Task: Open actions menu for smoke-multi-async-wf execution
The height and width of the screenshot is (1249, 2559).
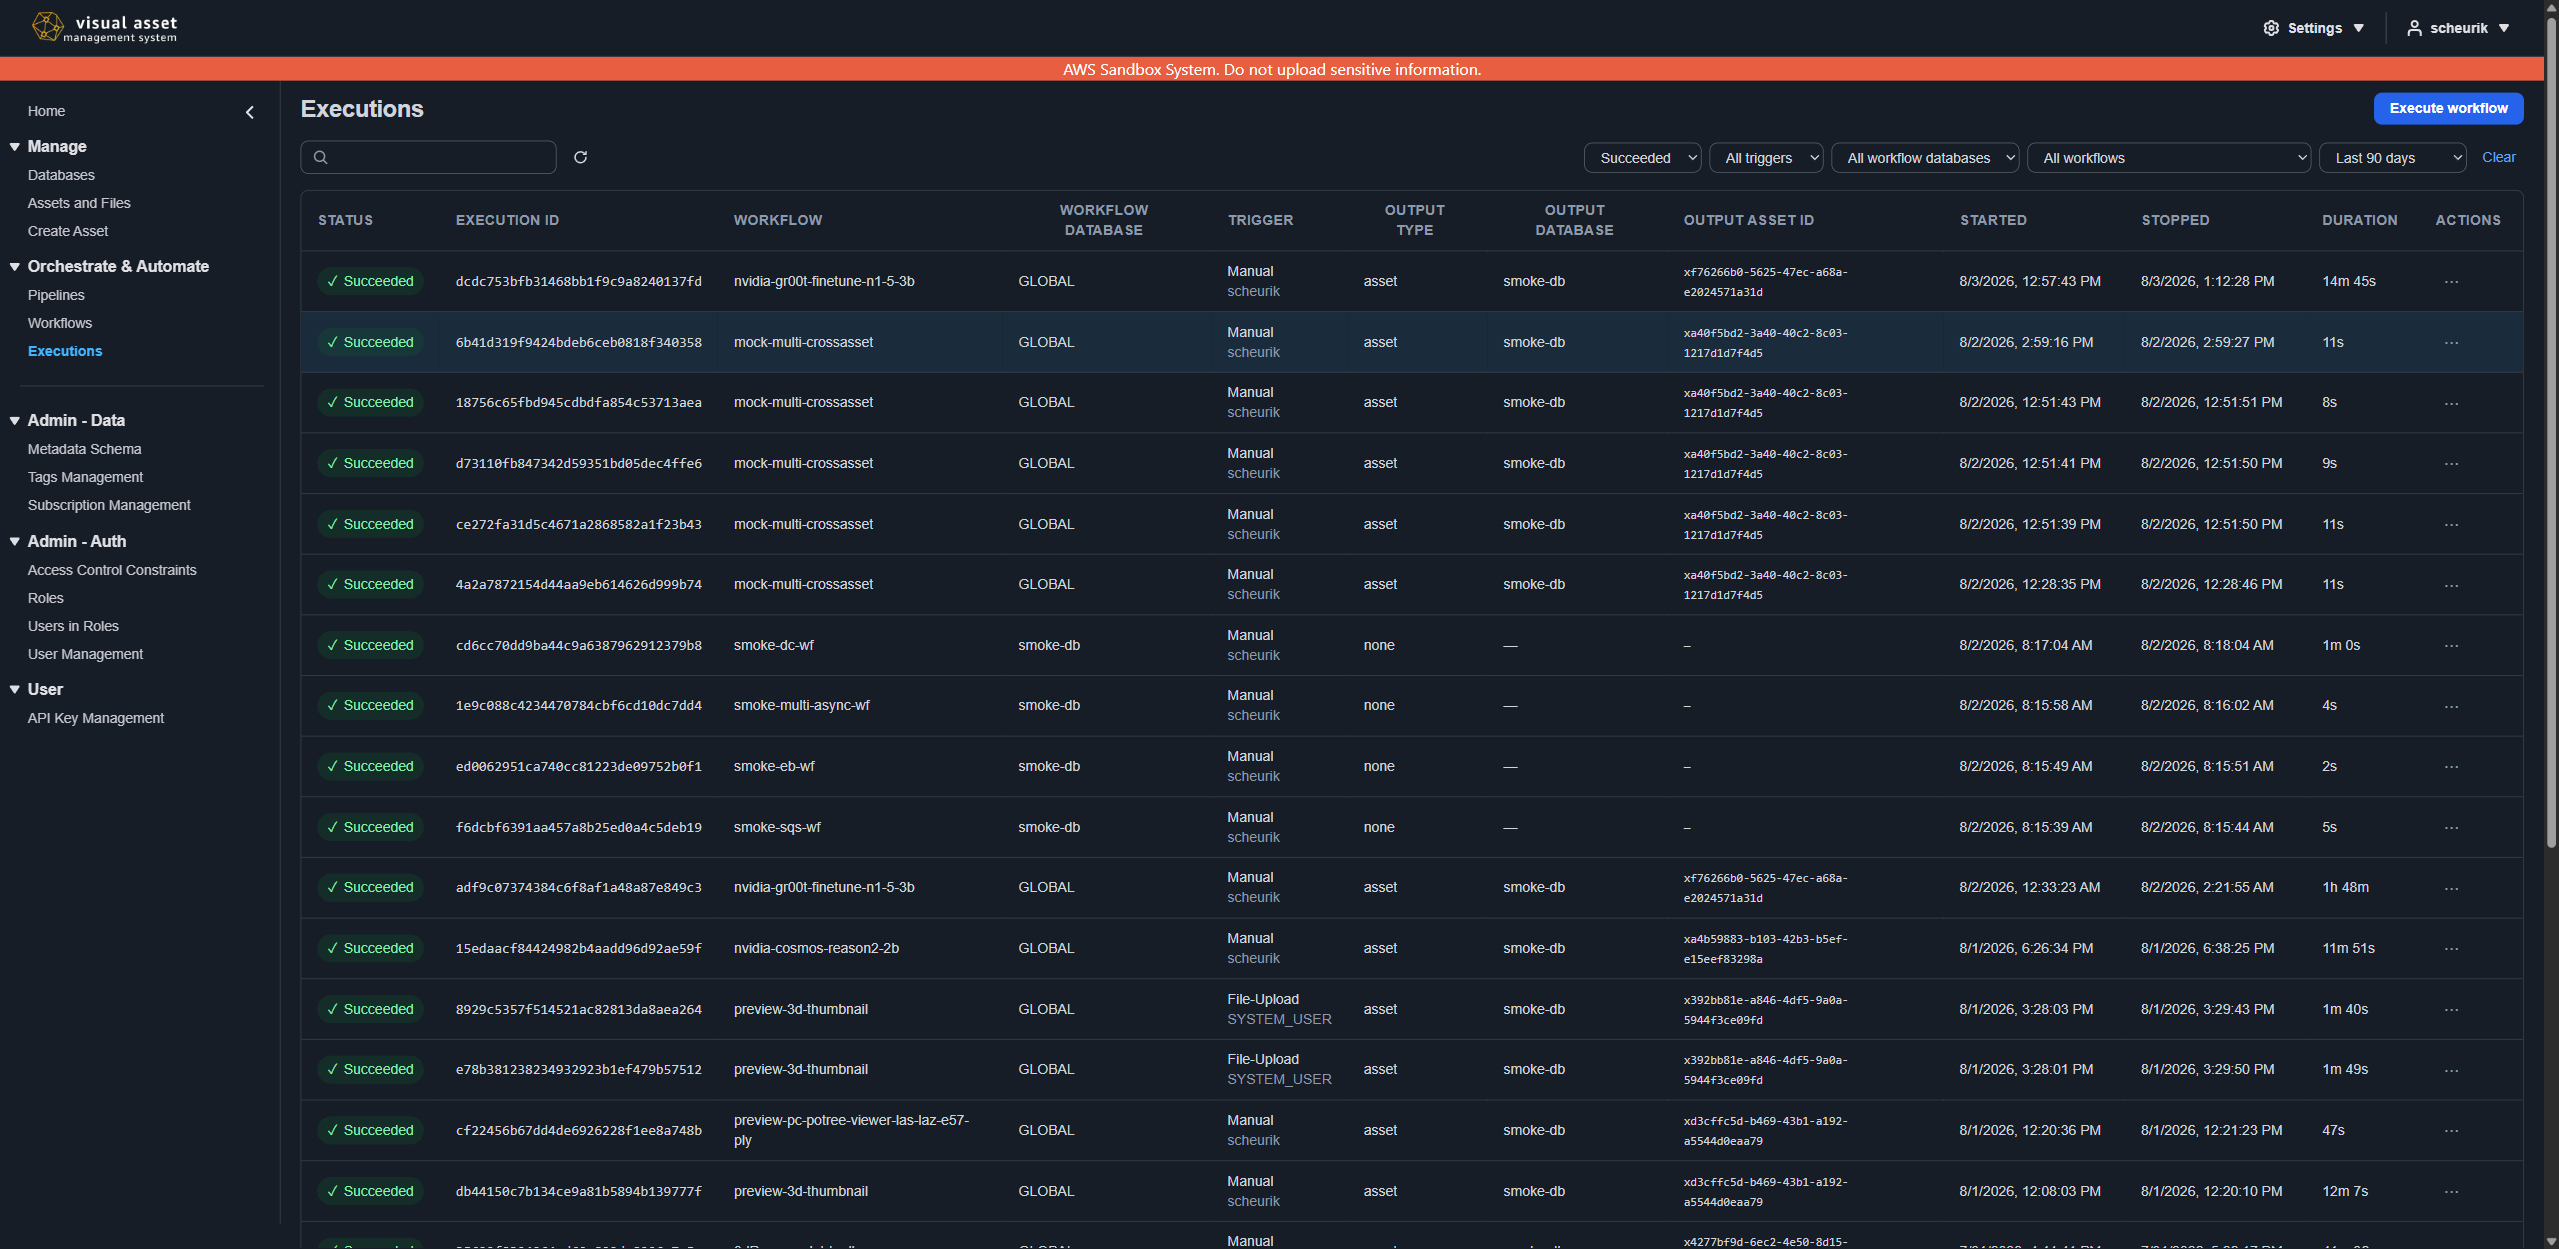Action: point(2451,706)
